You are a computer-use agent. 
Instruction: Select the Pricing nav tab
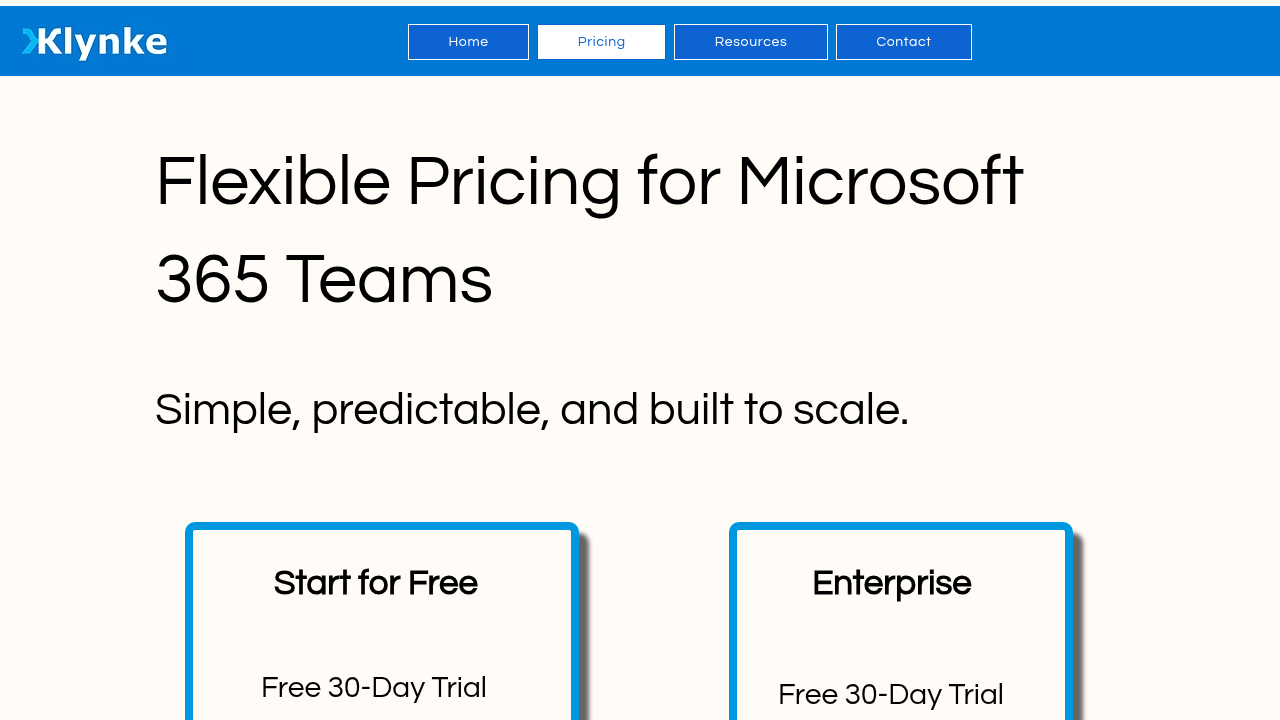(x=601, y=42)
